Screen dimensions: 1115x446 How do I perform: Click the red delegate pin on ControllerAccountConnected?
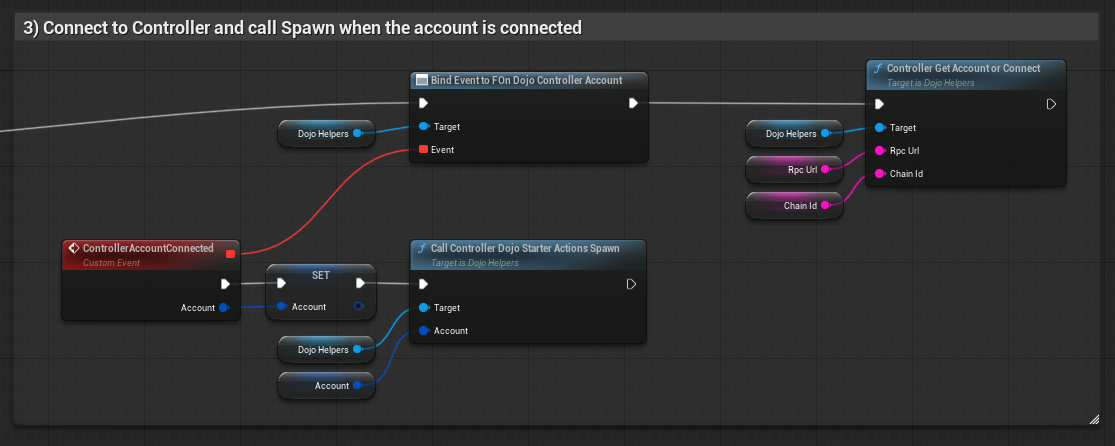click(x=231, y=254)
